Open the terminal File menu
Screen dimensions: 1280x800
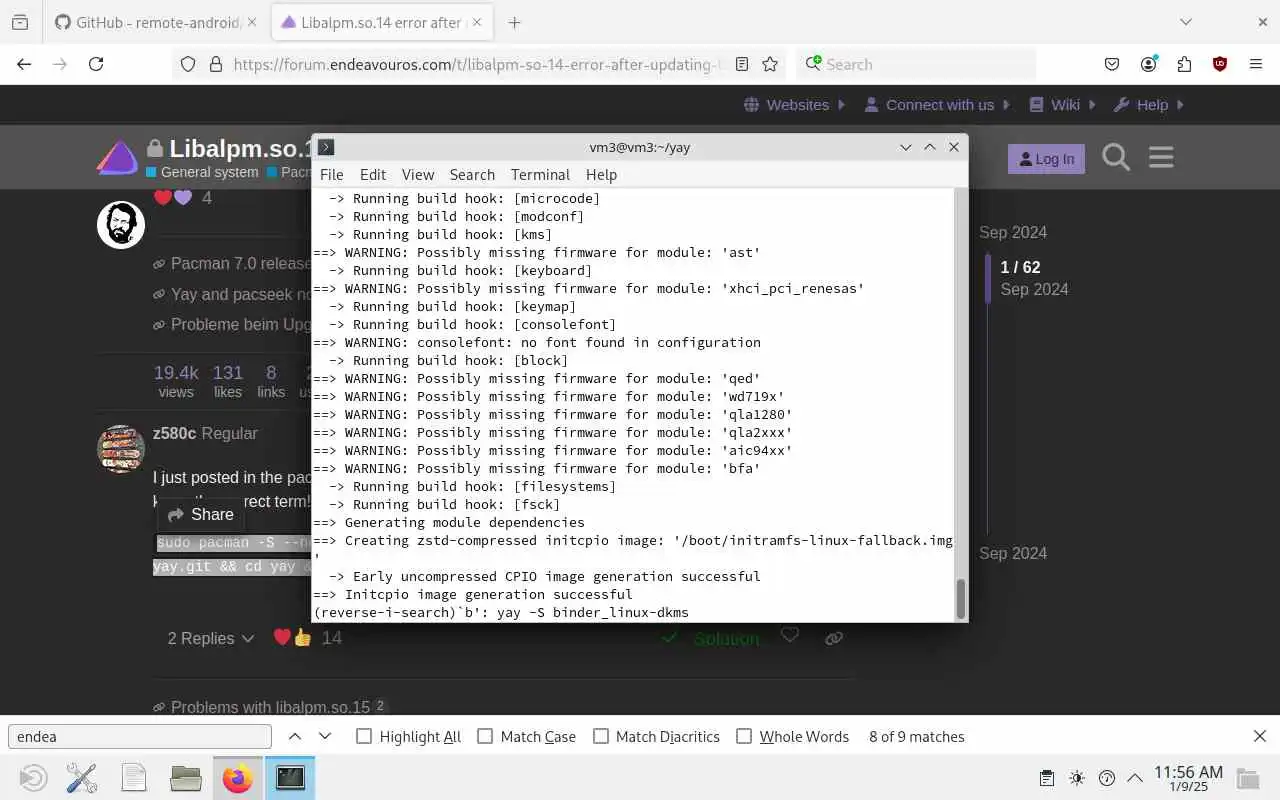[x=332, y=174]
